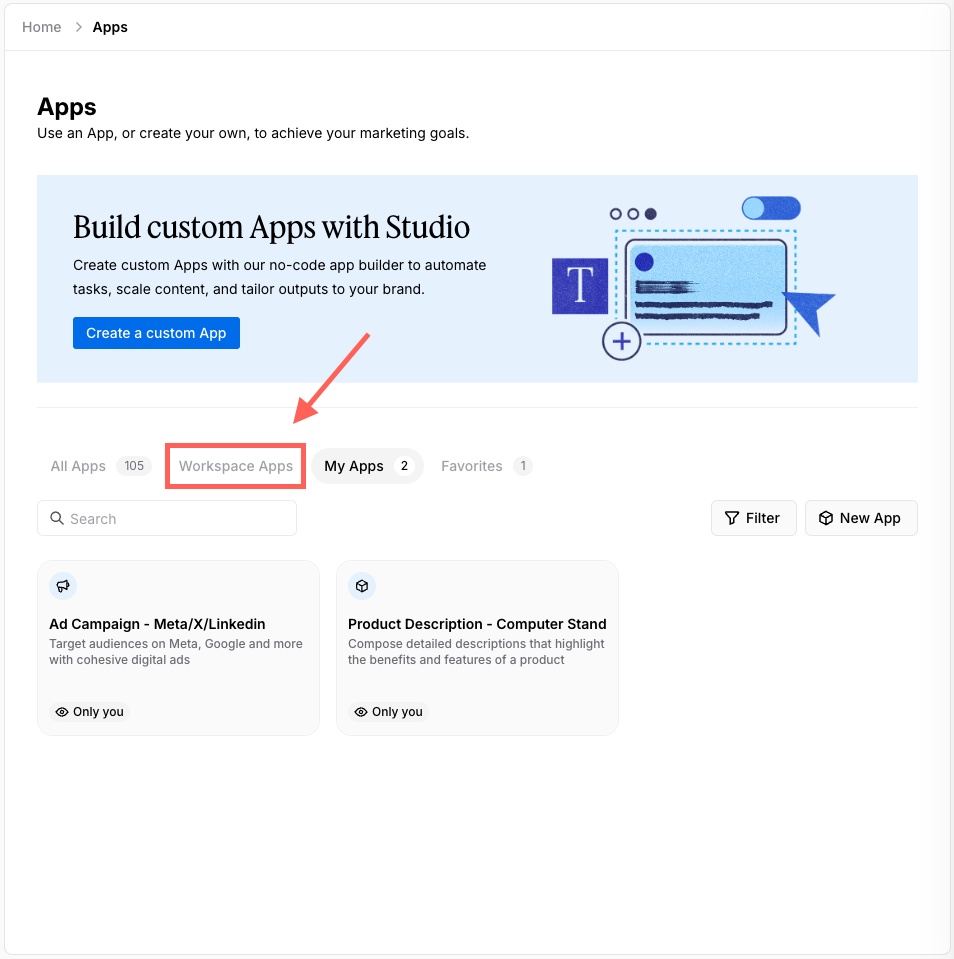Viewport: 954px width, 959px height.
Task: Click the megaphone icon on Ad Campaign card
Action: click(63, 586)
